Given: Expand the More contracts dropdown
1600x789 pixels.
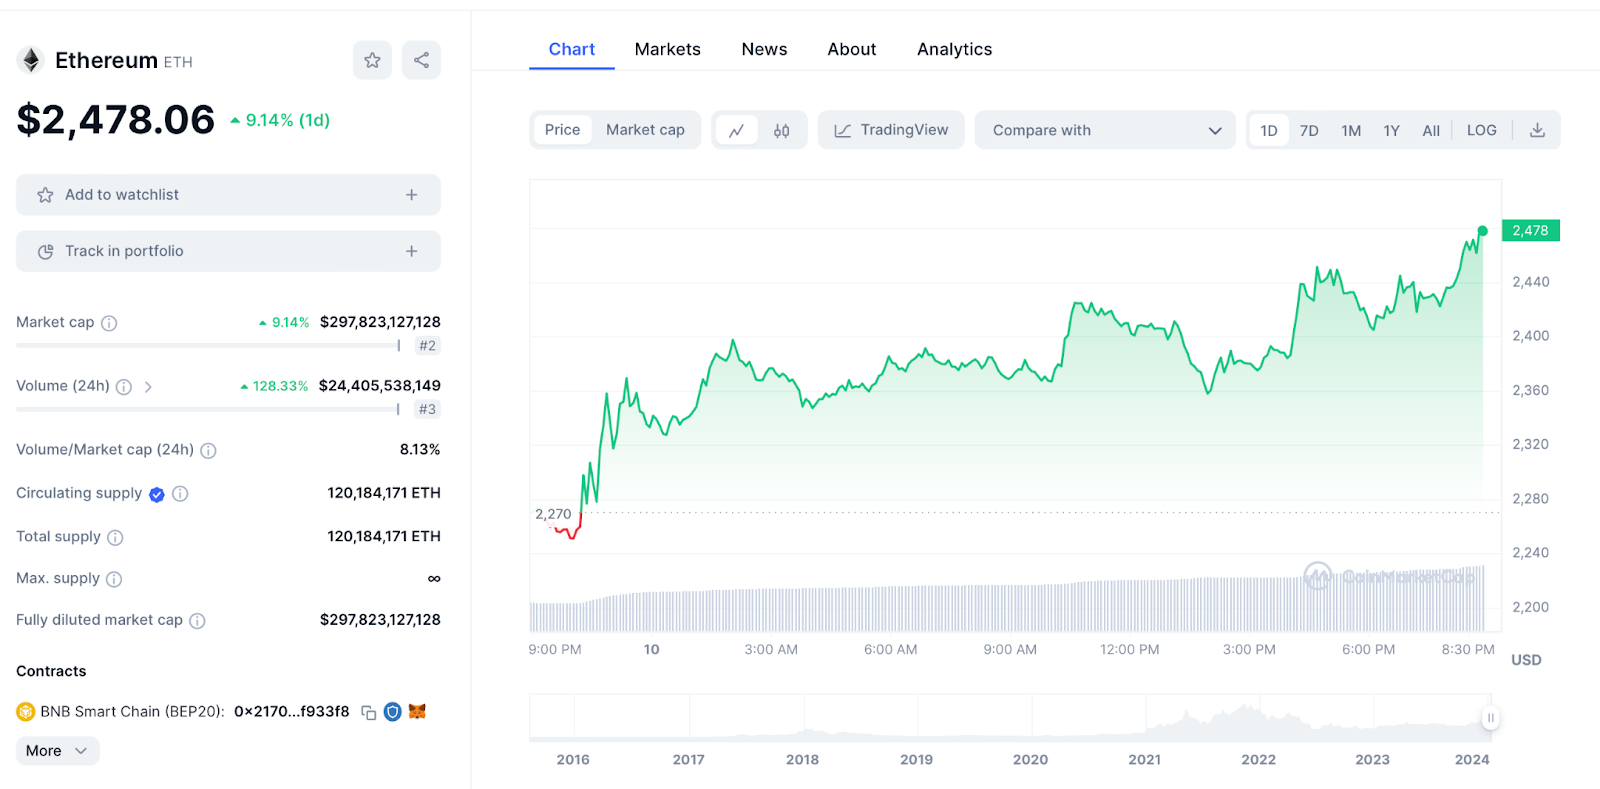Looking at the screenshot, I should (57, 751).
